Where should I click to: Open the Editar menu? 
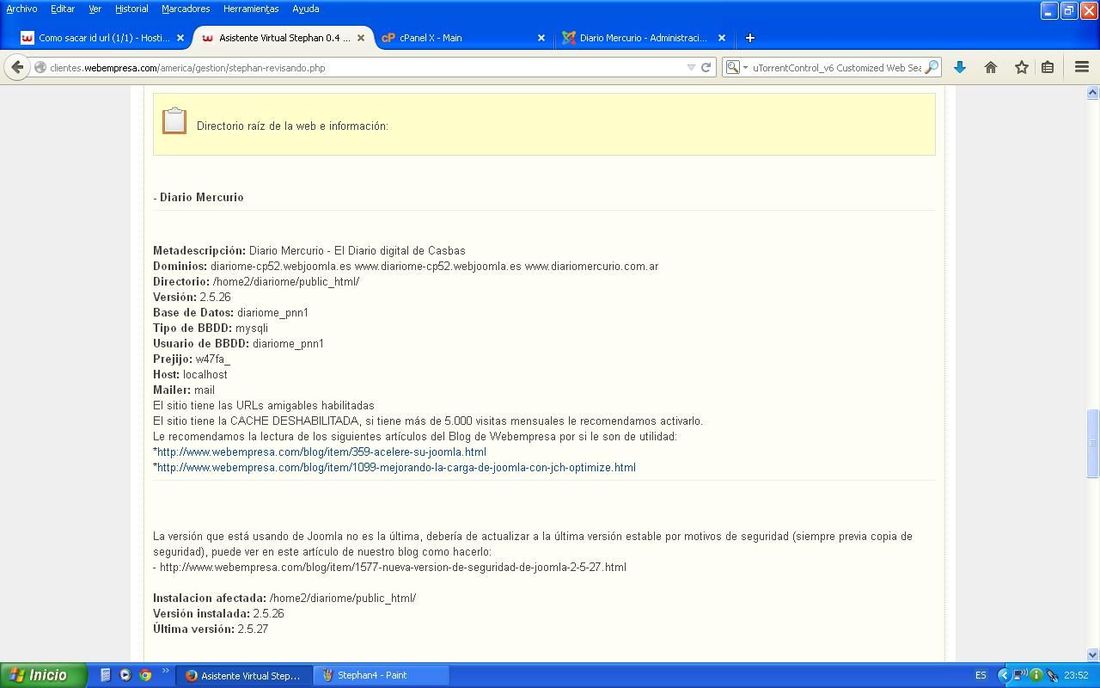coord(62,9)
